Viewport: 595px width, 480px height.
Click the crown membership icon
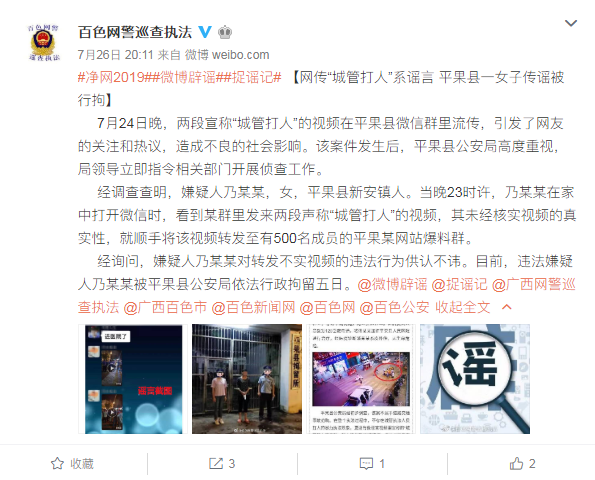[225, 32]
